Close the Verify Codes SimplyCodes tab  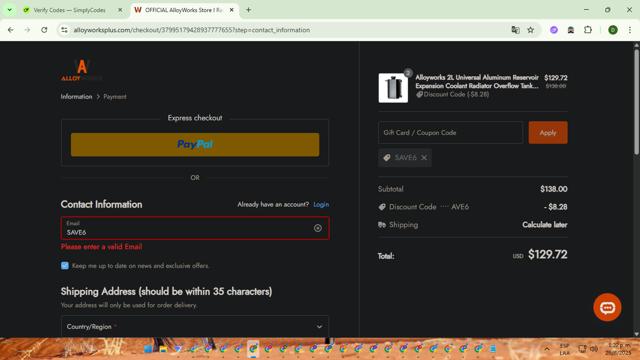coord(120,10)
